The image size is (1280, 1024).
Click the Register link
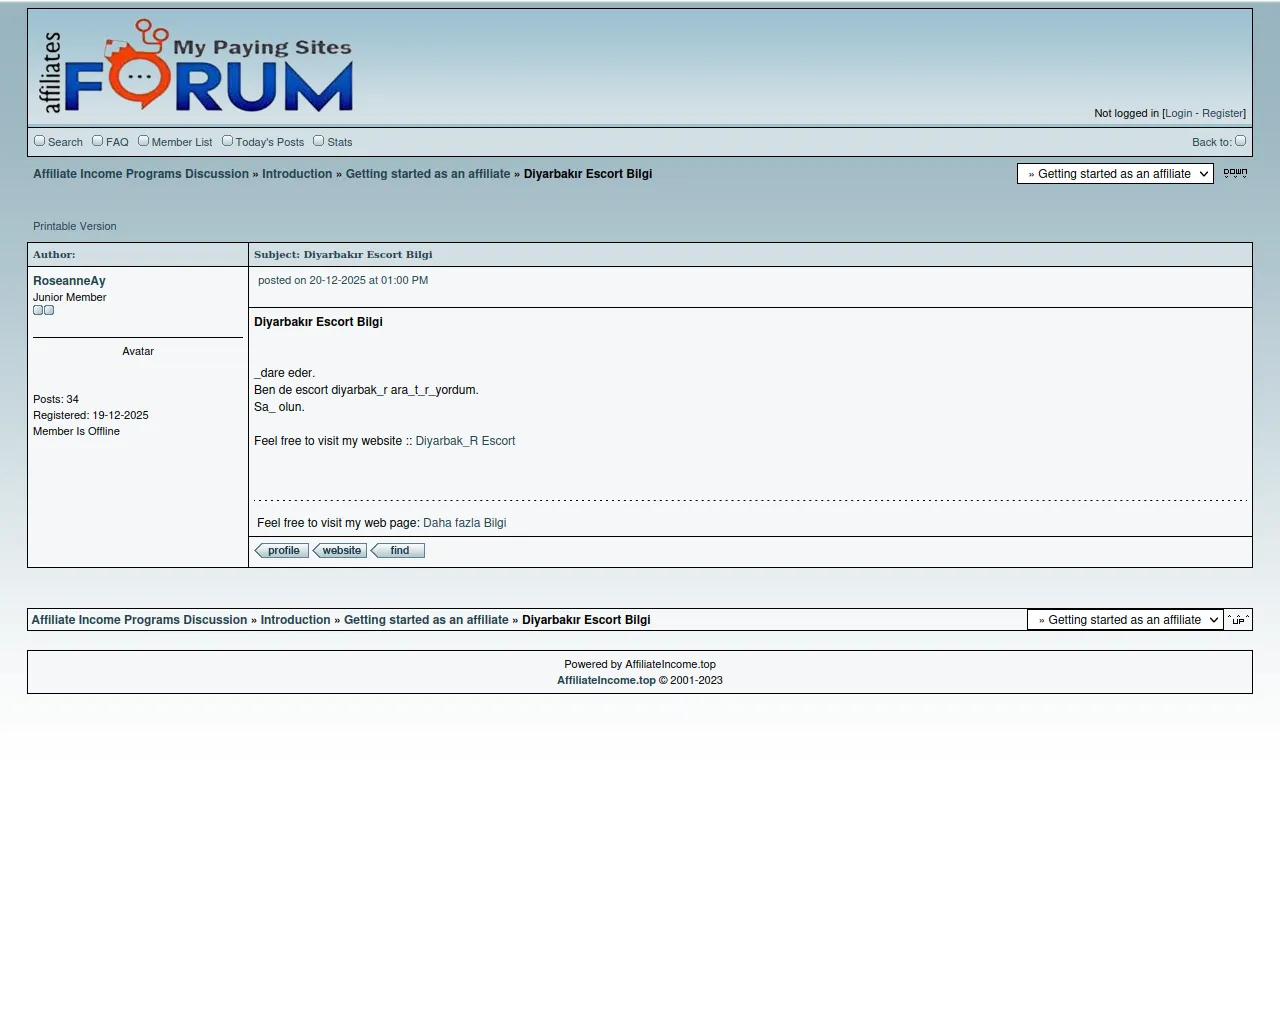click(x=1222, y=114)
